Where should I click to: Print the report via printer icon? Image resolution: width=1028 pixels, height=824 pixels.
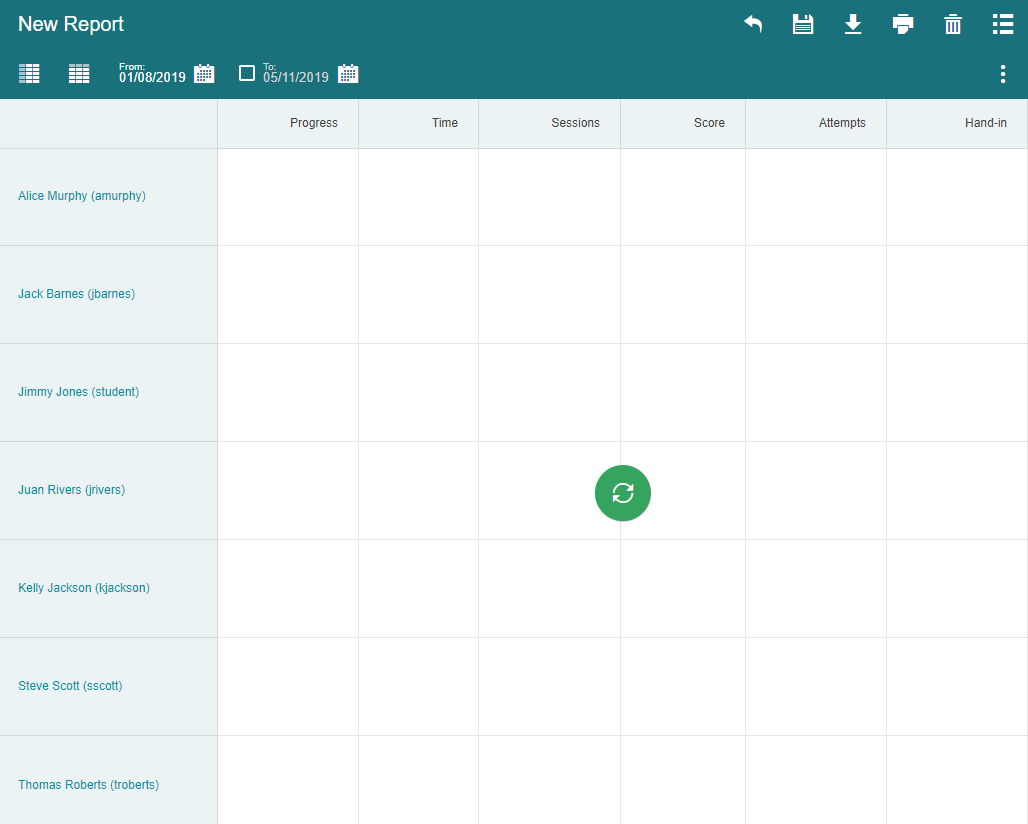[x=903, y=24]
